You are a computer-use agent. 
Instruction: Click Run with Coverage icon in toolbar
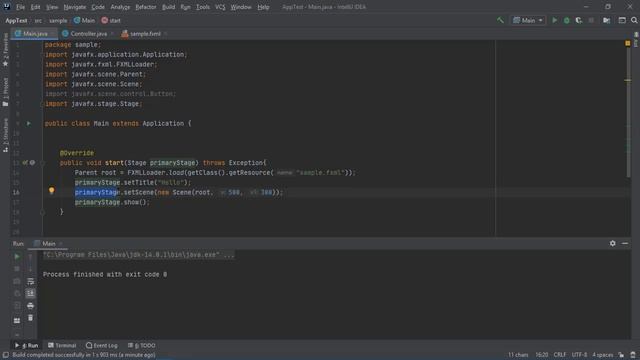(578, 20)
